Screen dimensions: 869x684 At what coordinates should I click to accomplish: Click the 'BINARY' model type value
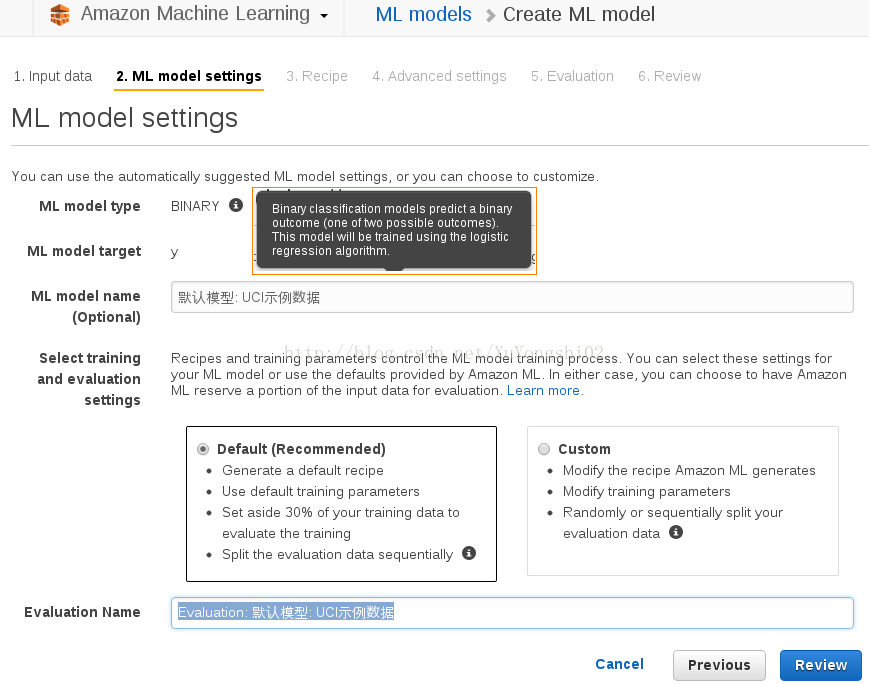click(195, 206)
